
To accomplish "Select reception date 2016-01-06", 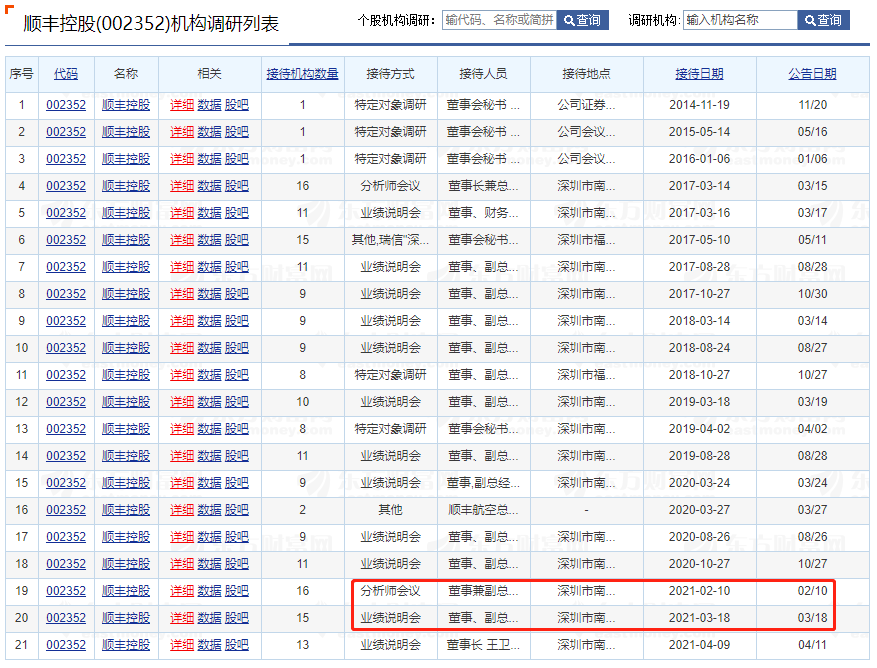I will coord(700,159).
